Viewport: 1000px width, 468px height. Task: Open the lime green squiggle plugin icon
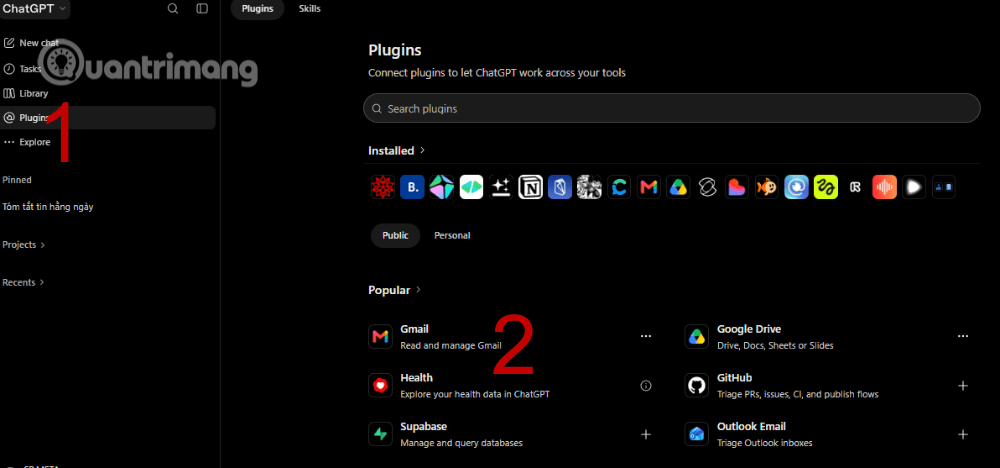coord(826,187)
